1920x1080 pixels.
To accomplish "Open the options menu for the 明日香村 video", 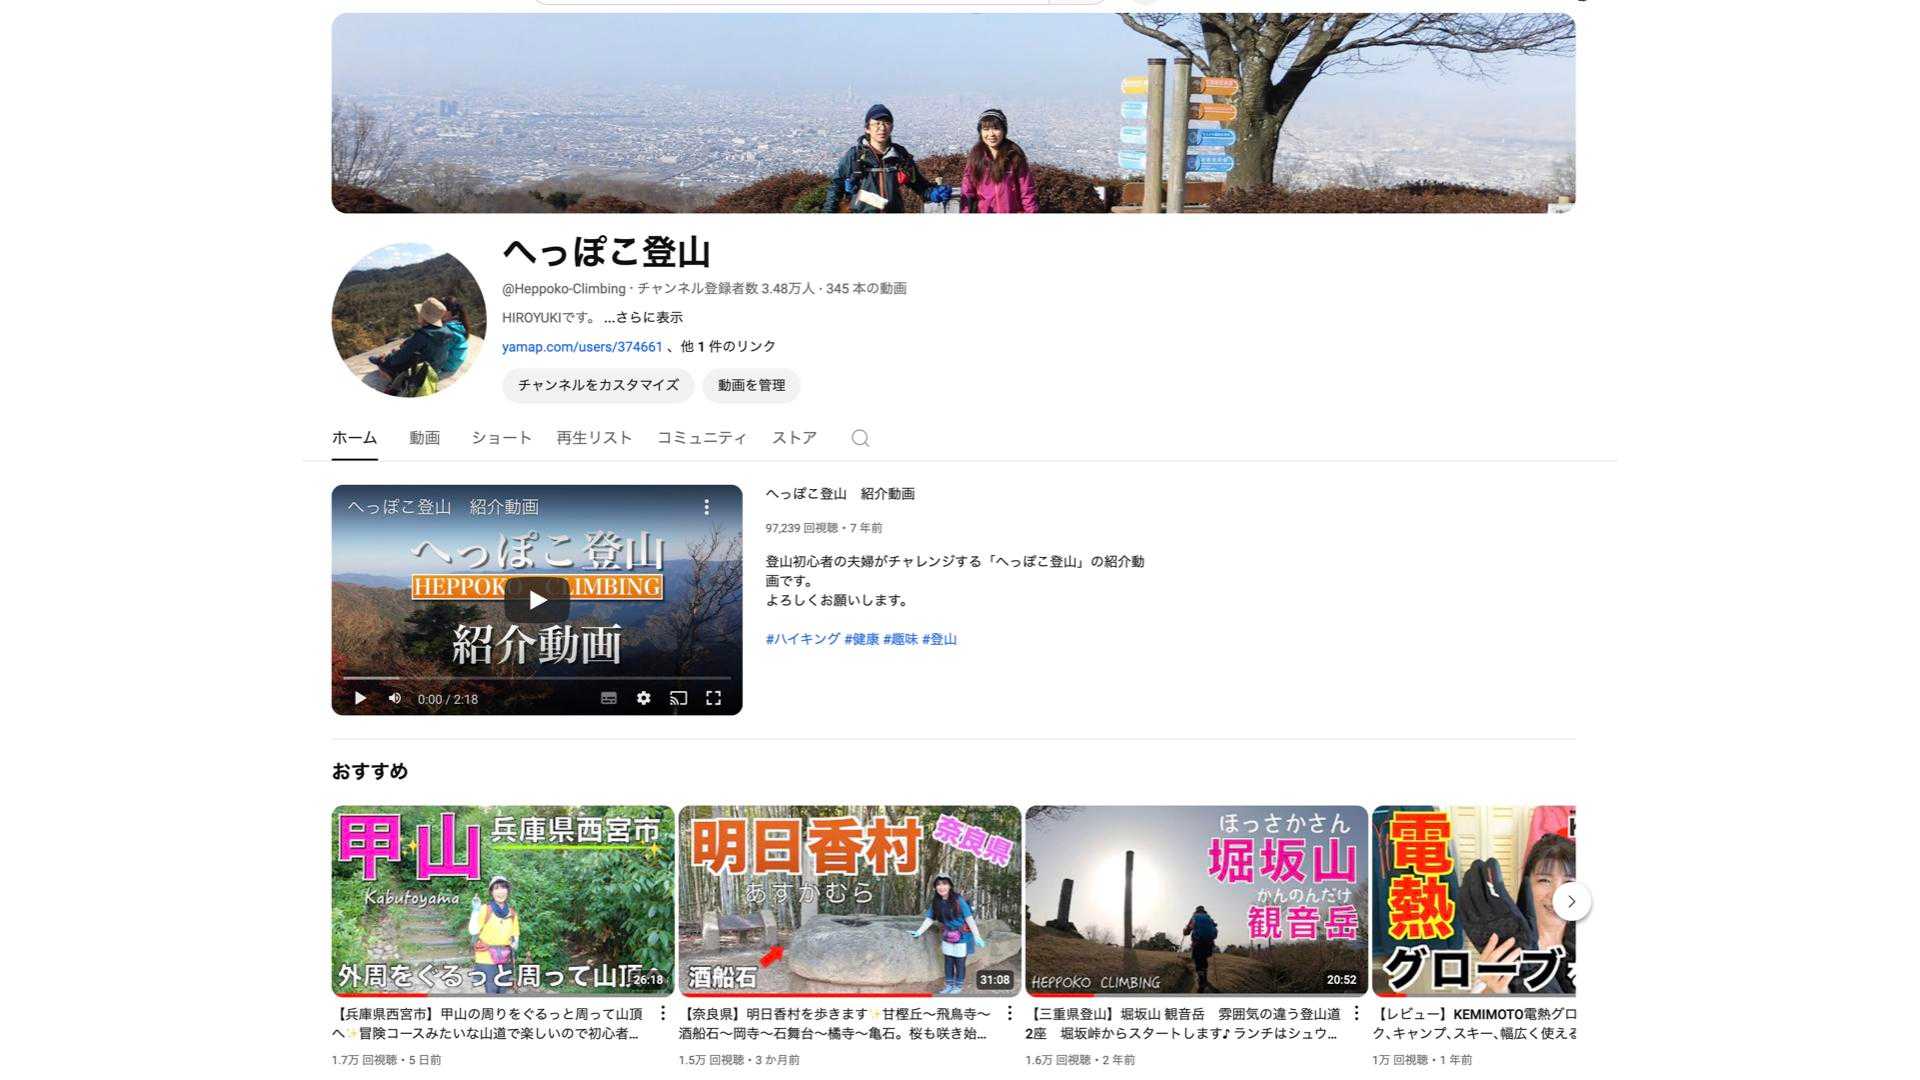I will pyautogui.click(x=1009, y=1013).
